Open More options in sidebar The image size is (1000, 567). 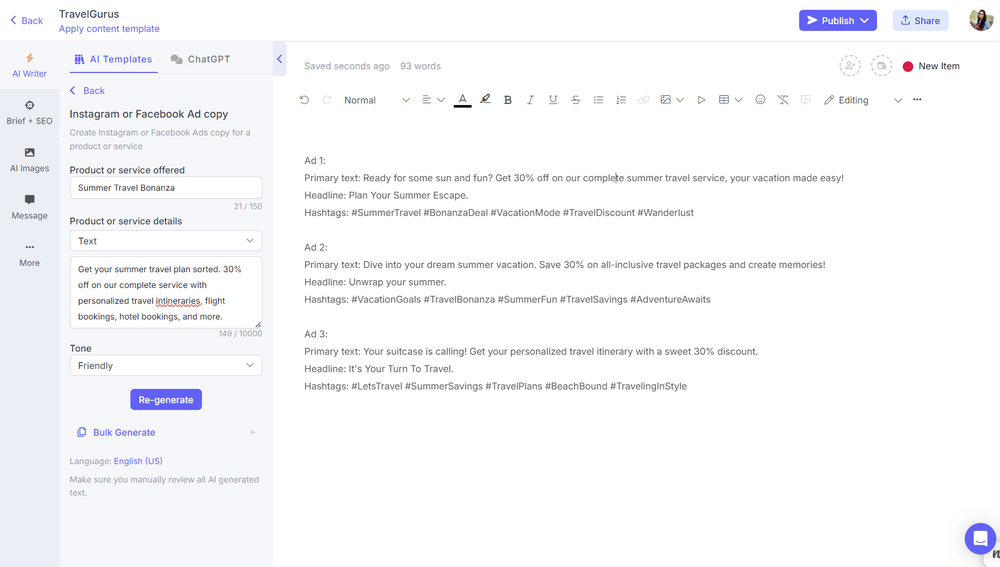coord(29,254)
